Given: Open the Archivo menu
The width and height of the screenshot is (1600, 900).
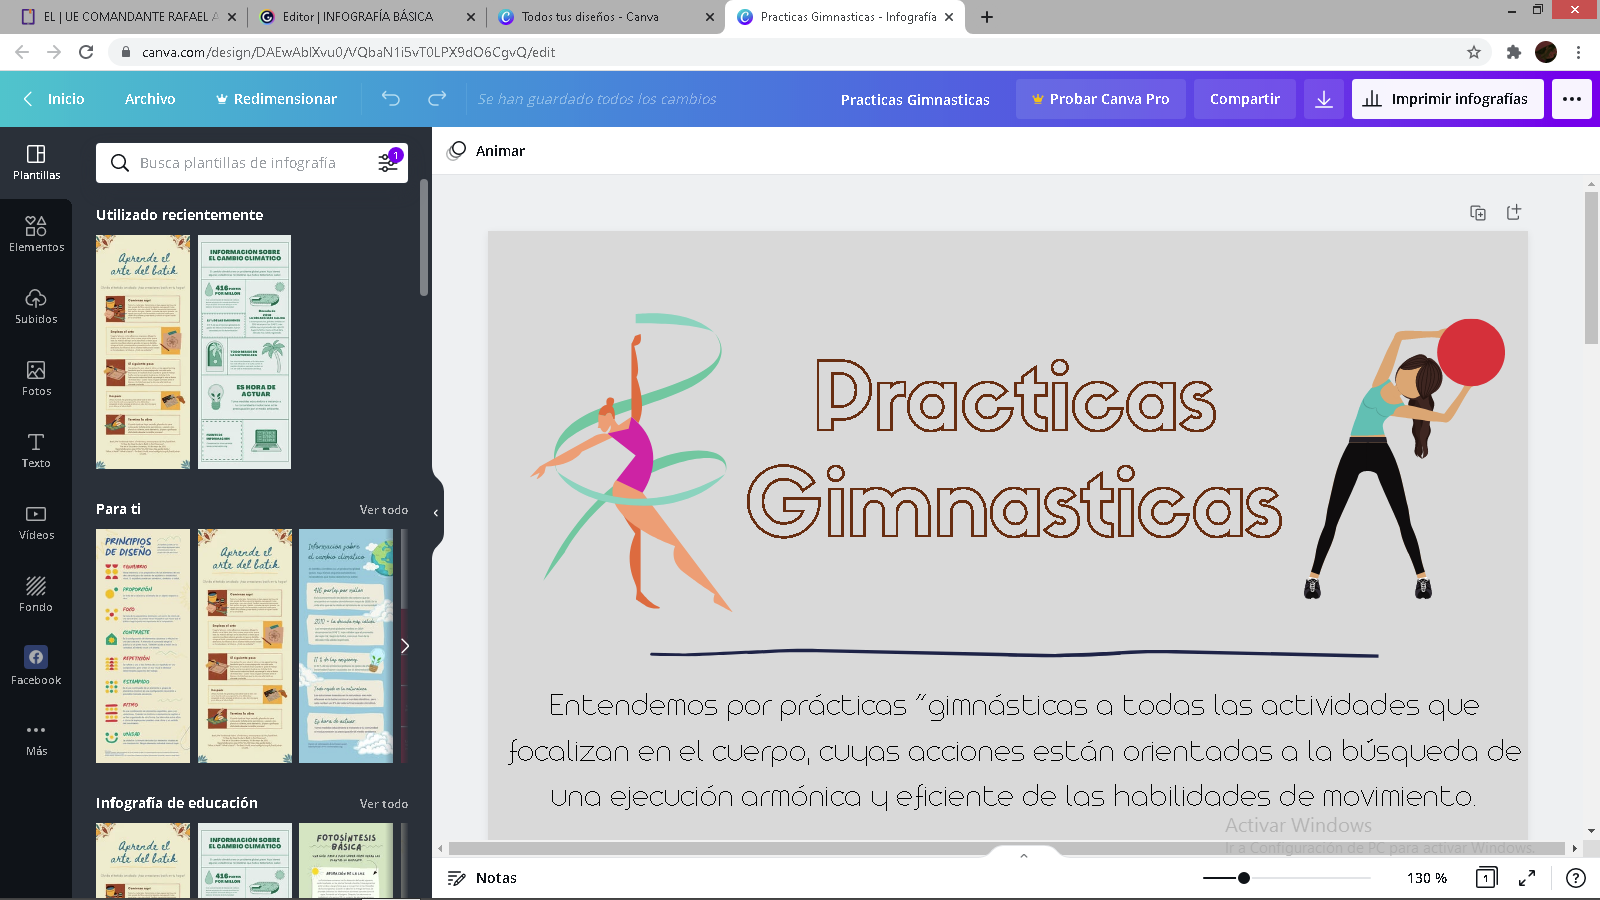Looking at the screenshot, I should (x=150, y=99).
